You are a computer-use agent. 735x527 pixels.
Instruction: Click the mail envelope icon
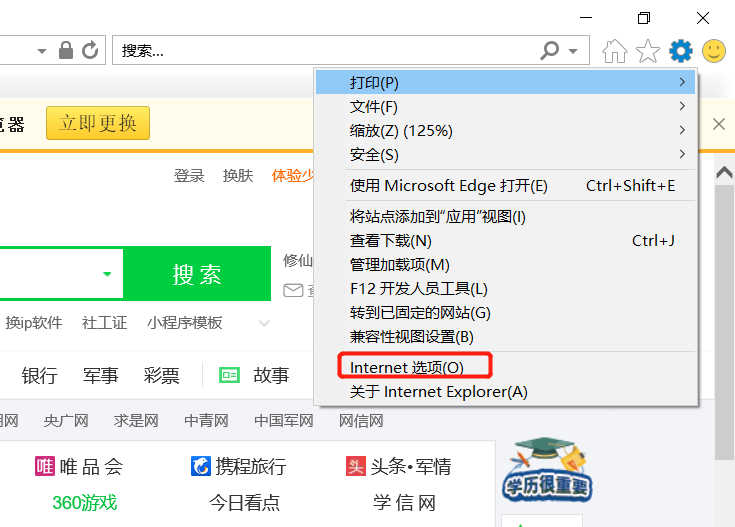pos(293,290)
